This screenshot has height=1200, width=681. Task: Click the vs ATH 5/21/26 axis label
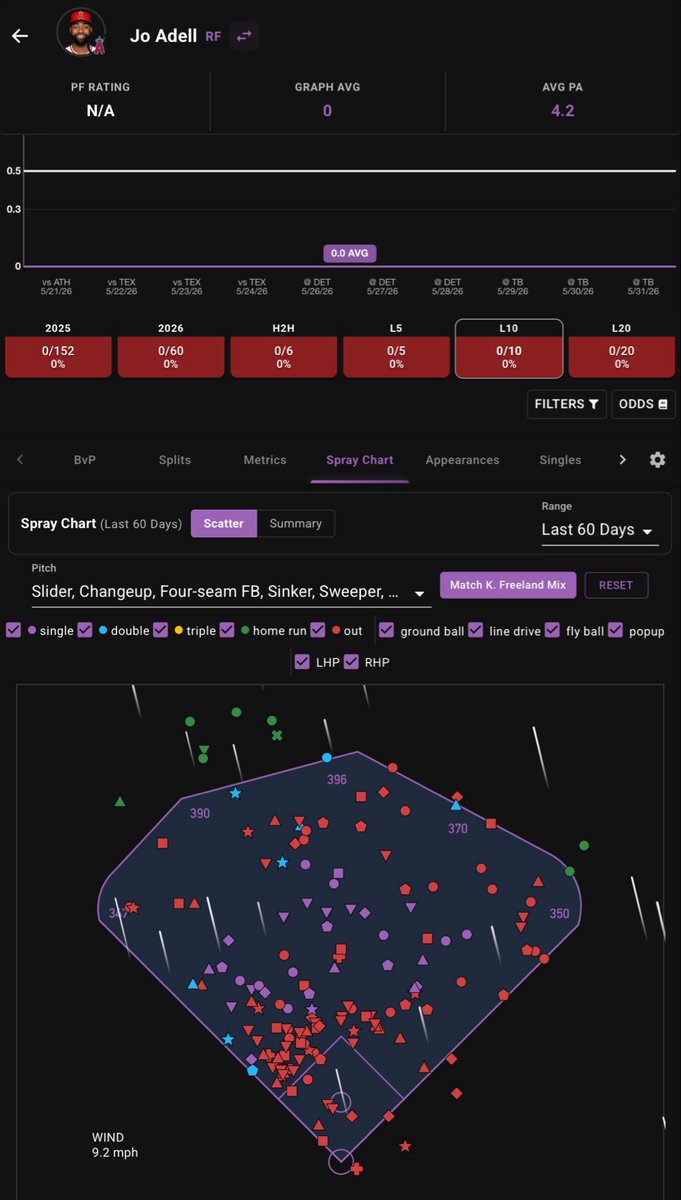[58, 287]
